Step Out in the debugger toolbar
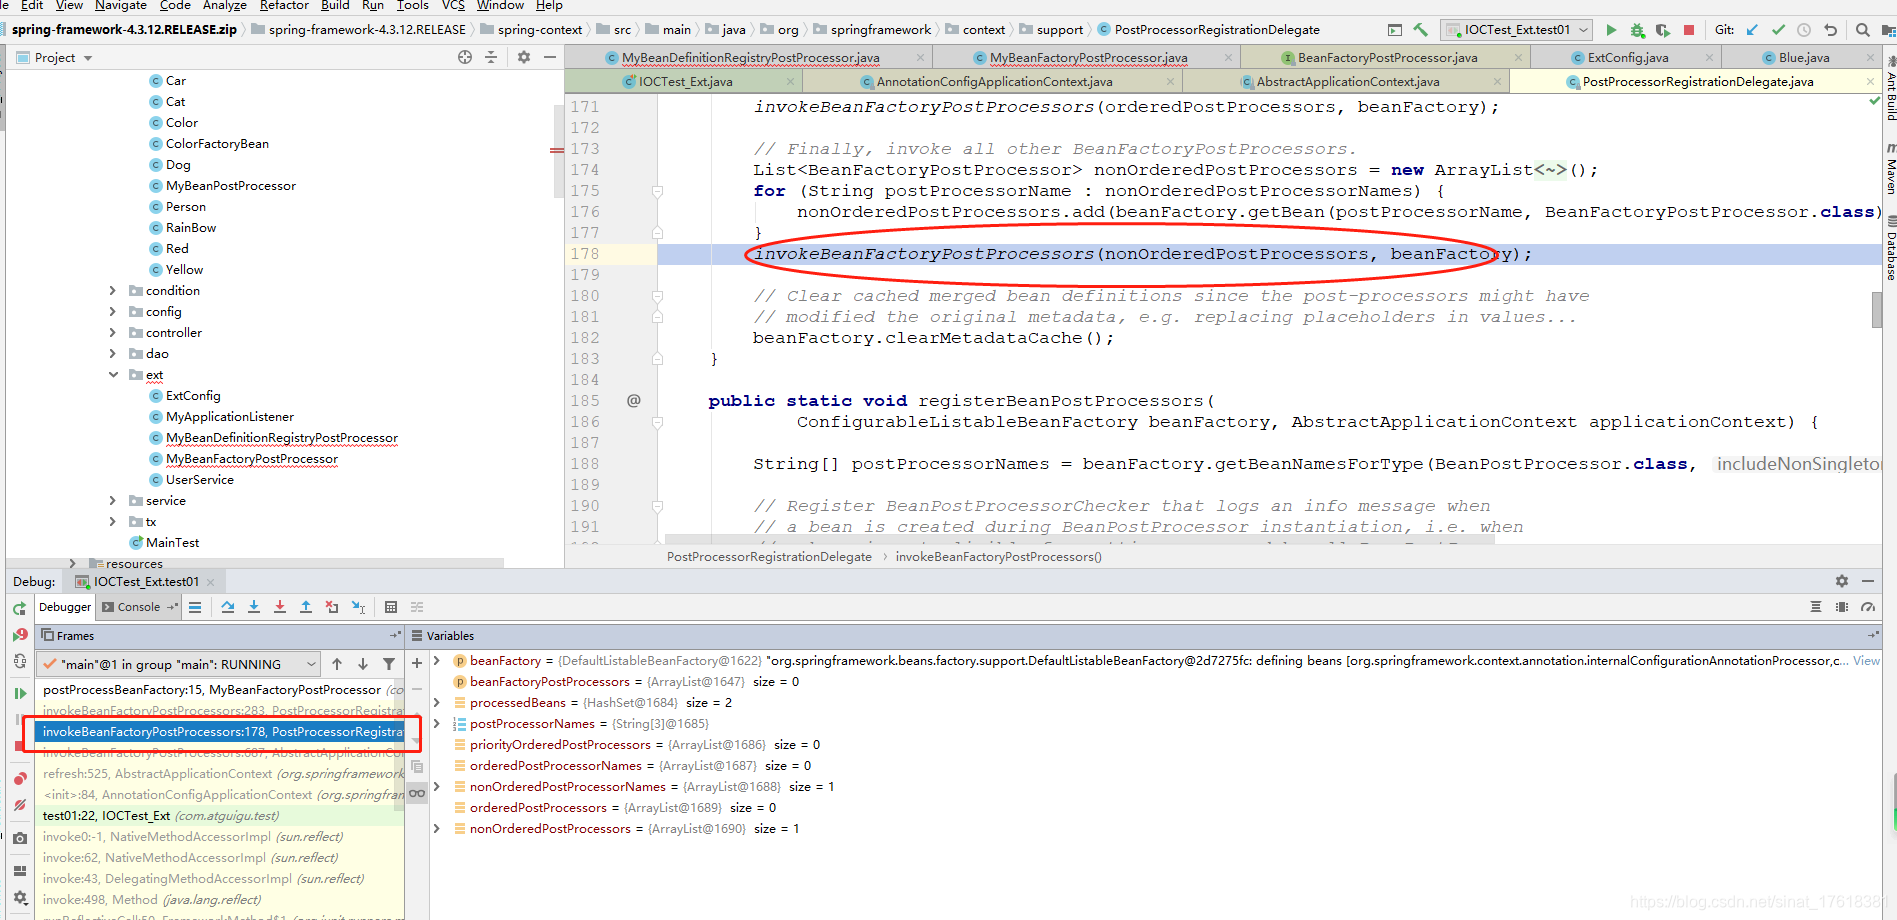The width and height of the screenshot is (1897, 920). pos(306,607)
